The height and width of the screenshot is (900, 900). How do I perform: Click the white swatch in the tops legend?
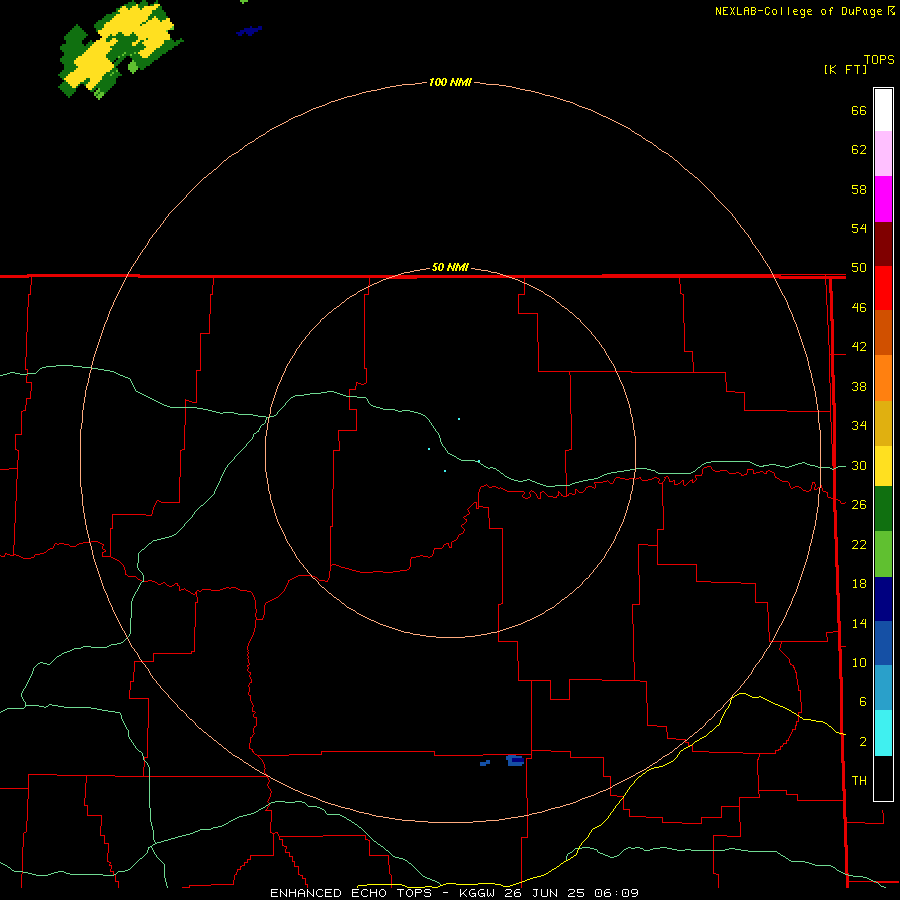click(883, 110)
